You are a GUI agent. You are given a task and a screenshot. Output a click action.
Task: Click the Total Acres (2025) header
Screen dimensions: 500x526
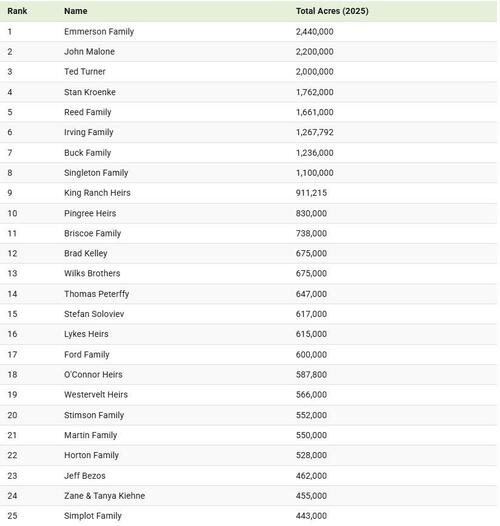coord(332,11)
